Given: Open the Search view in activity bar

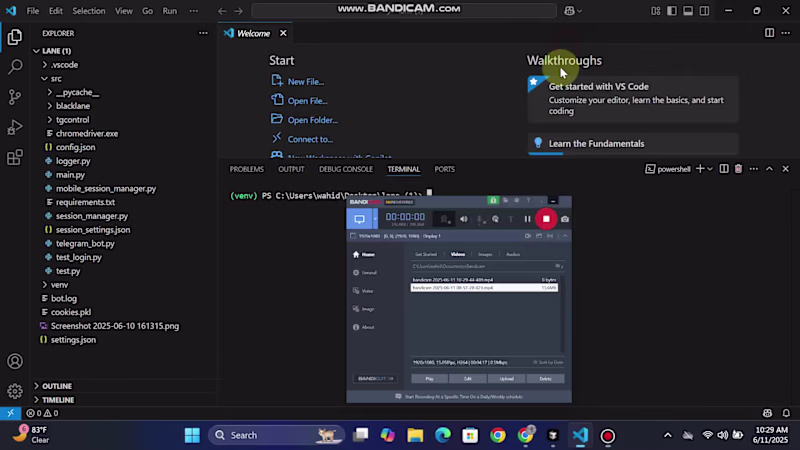Looking at the screenshot, I should [x=15, y=66].
